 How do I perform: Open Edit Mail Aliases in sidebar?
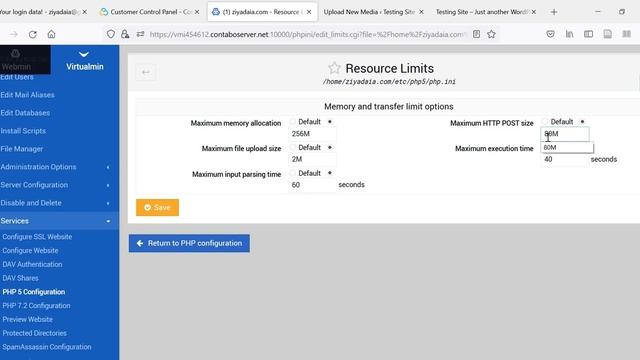[27, 95]
